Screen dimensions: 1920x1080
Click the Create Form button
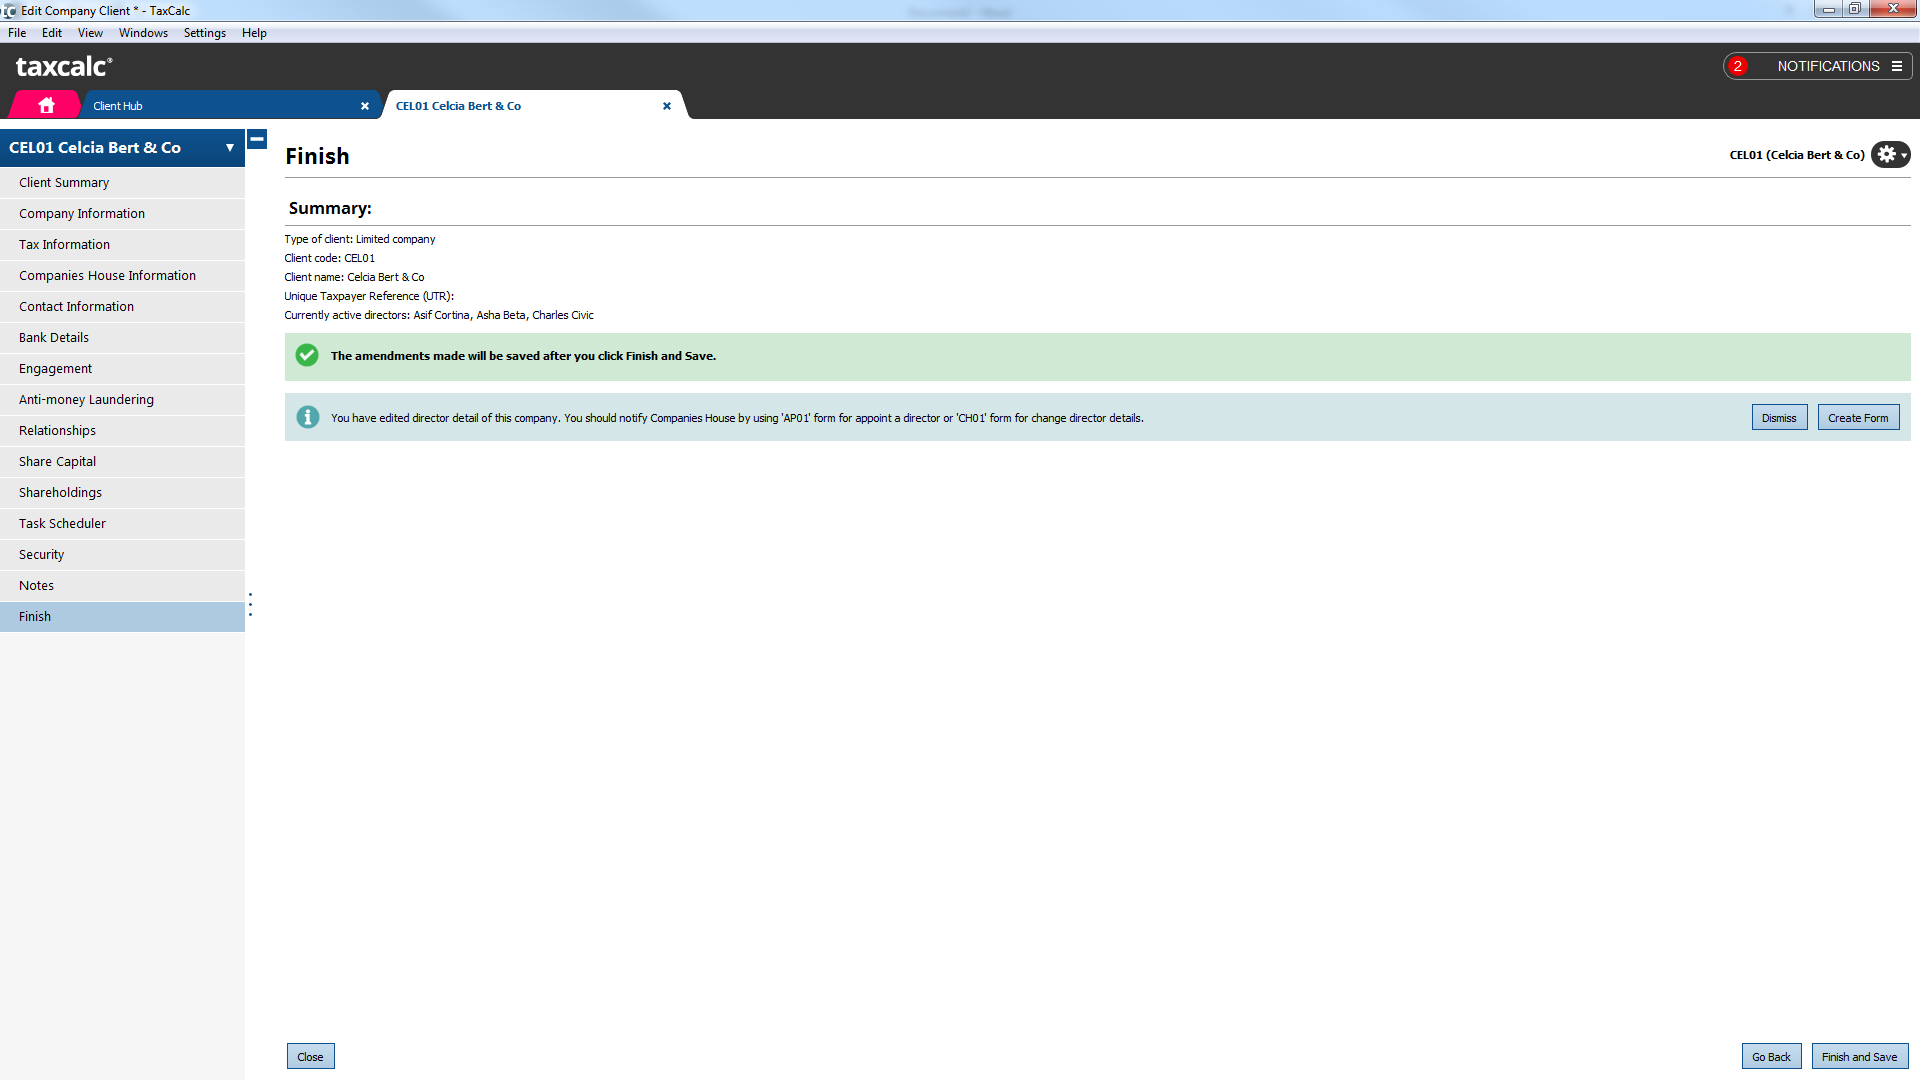pos(1858,418)
